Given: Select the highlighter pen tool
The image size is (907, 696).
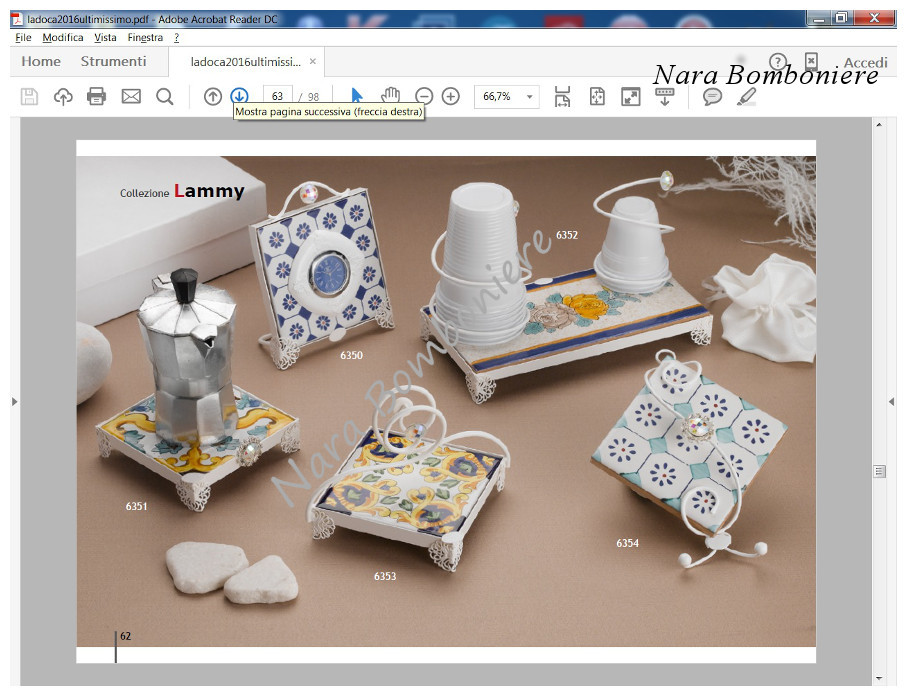Looking at the screenshot, I should (746, 96).
